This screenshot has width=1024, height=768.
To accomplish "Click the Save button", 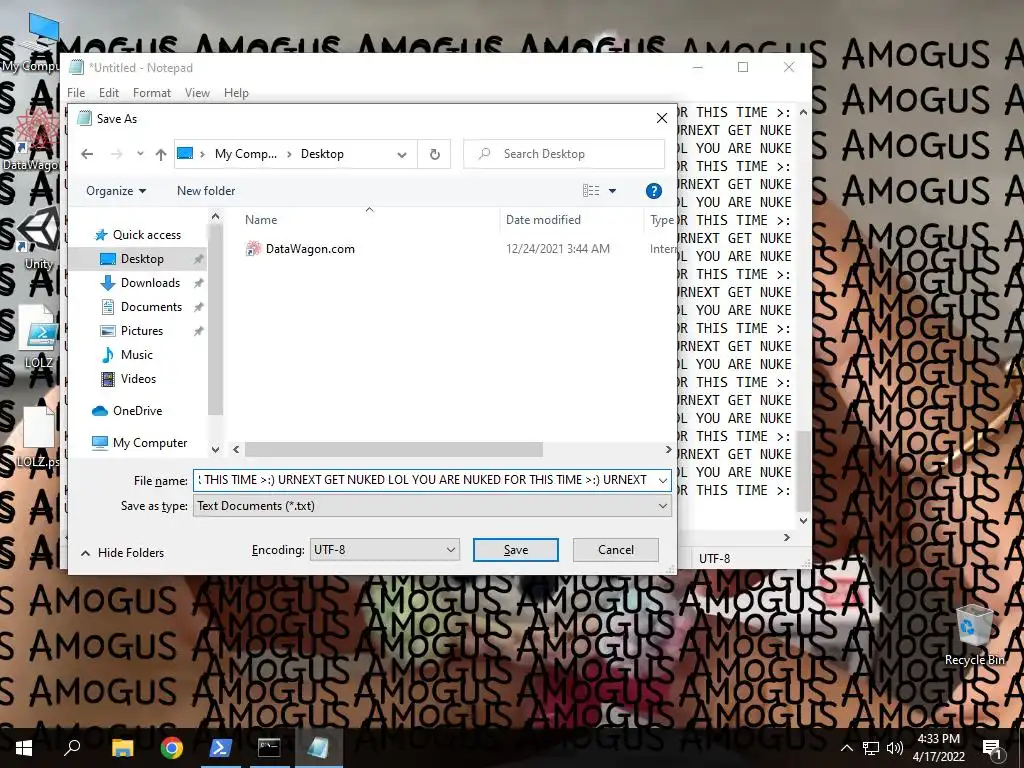I will [x=516, y=550].
